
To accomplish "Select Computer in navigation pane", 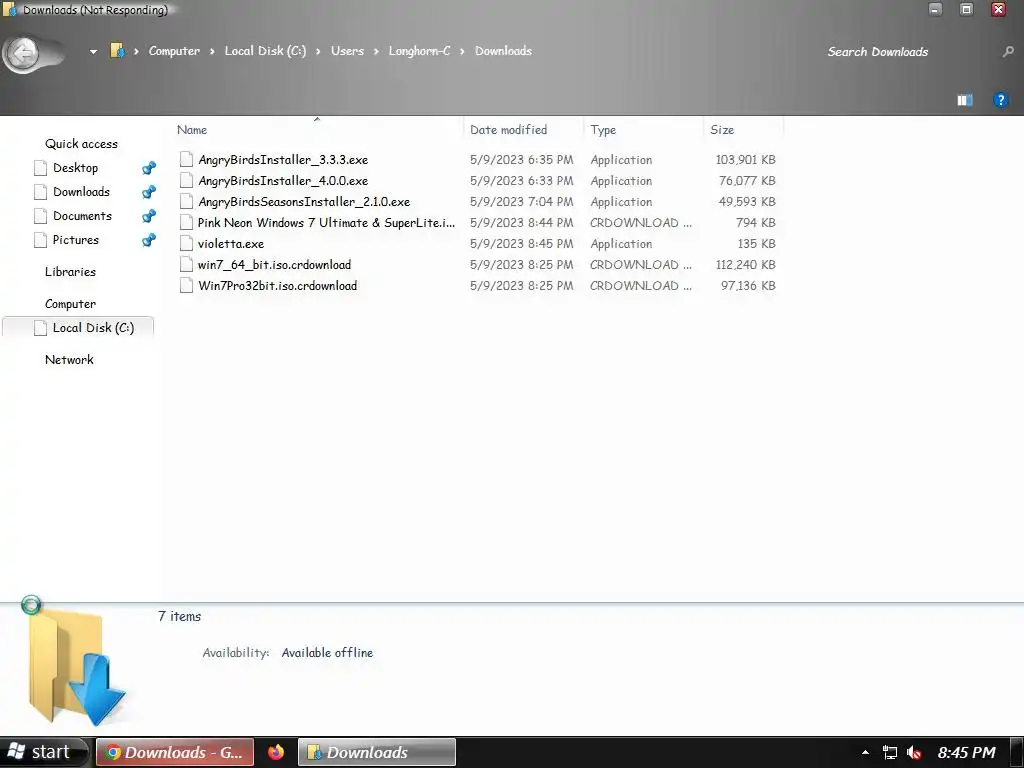I will coord(71,304).
